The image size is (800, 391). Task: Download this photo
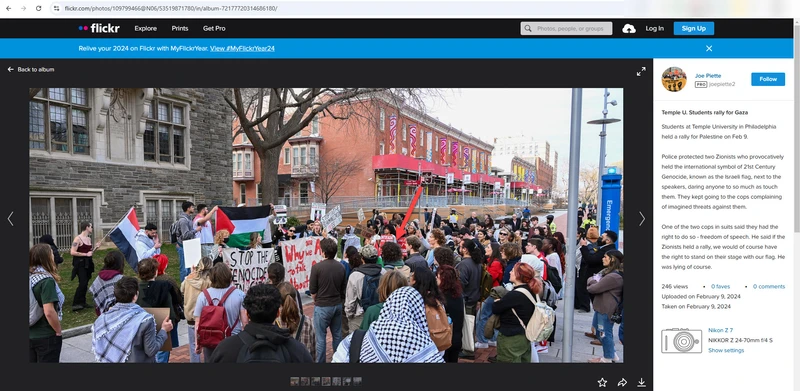641,382
